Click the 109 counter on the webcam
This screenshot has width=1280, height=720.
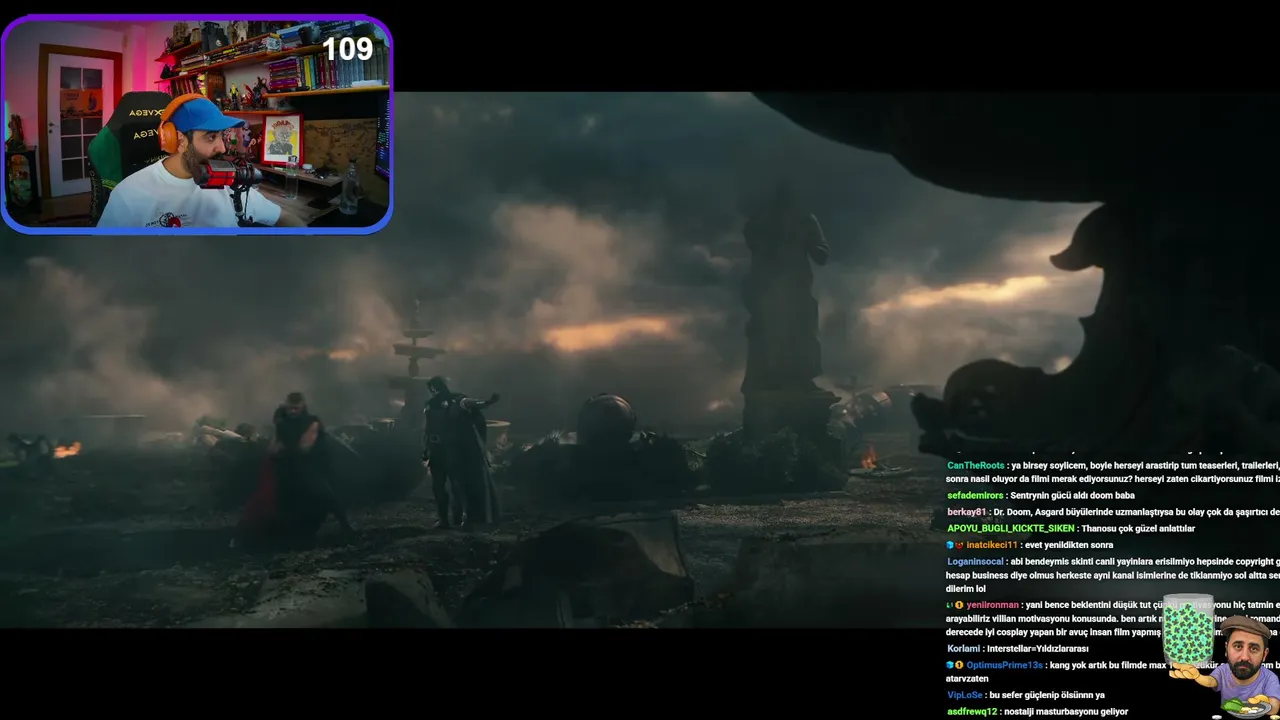[347, 49]
